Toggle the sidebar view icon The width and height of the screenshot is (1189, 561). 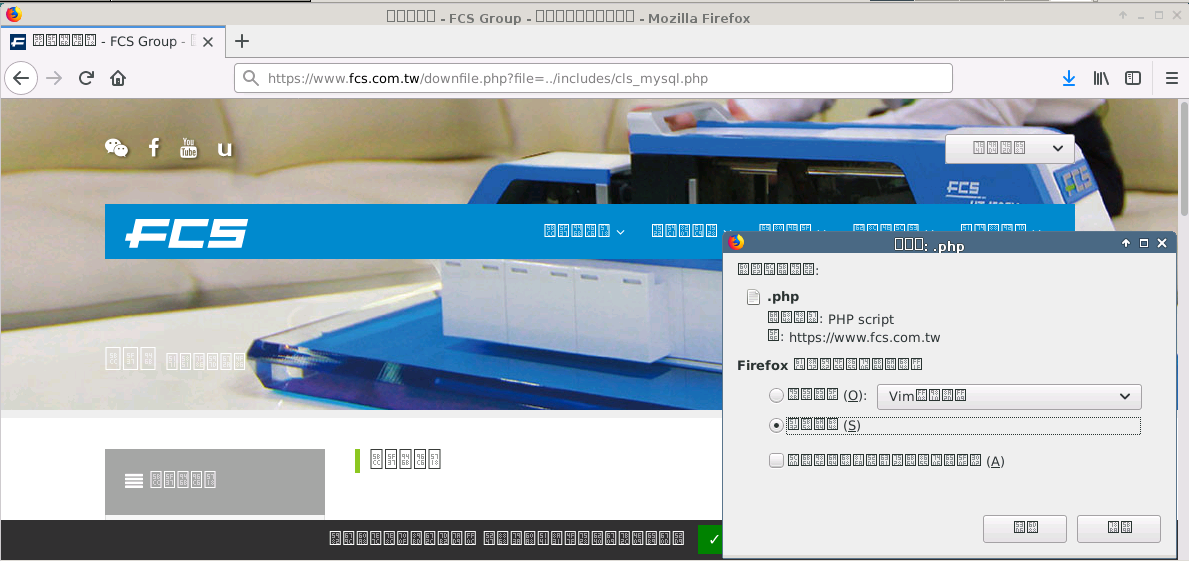click(1133, 78)
